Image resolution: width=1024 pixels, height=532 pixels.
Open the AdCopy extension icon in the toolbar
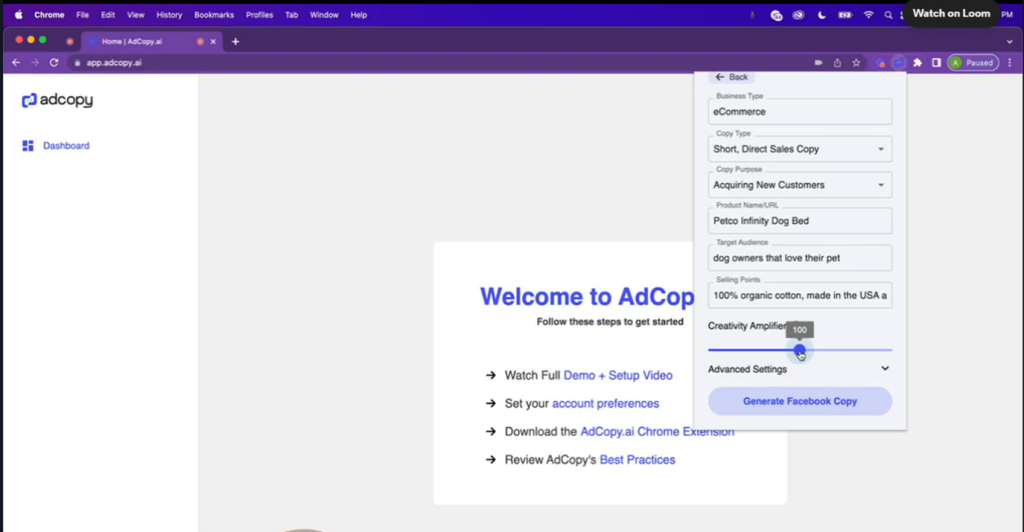[899, 63]
